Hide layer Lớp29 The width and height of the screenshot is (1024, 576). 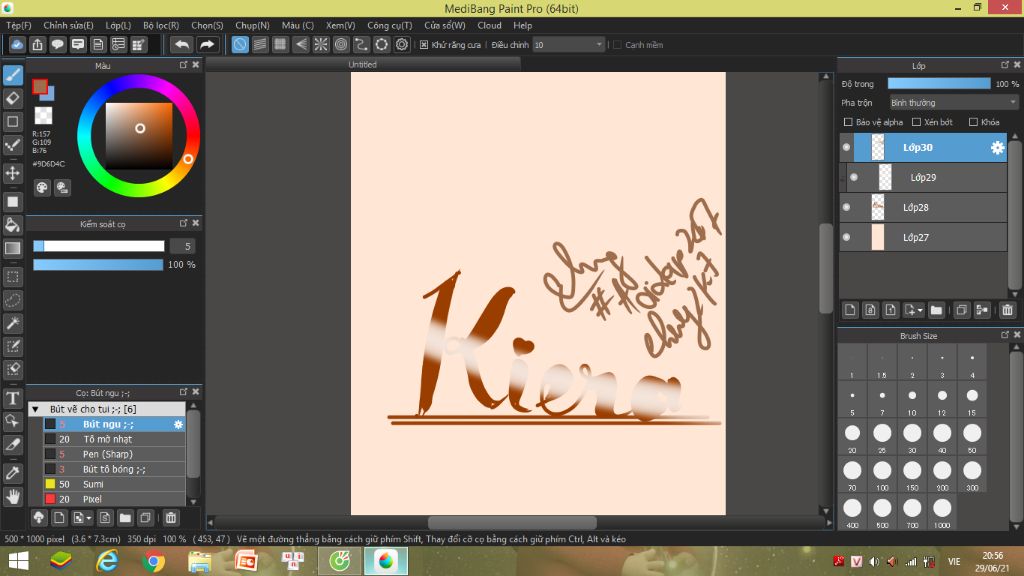pyautogui.click(x=854, y=178)
